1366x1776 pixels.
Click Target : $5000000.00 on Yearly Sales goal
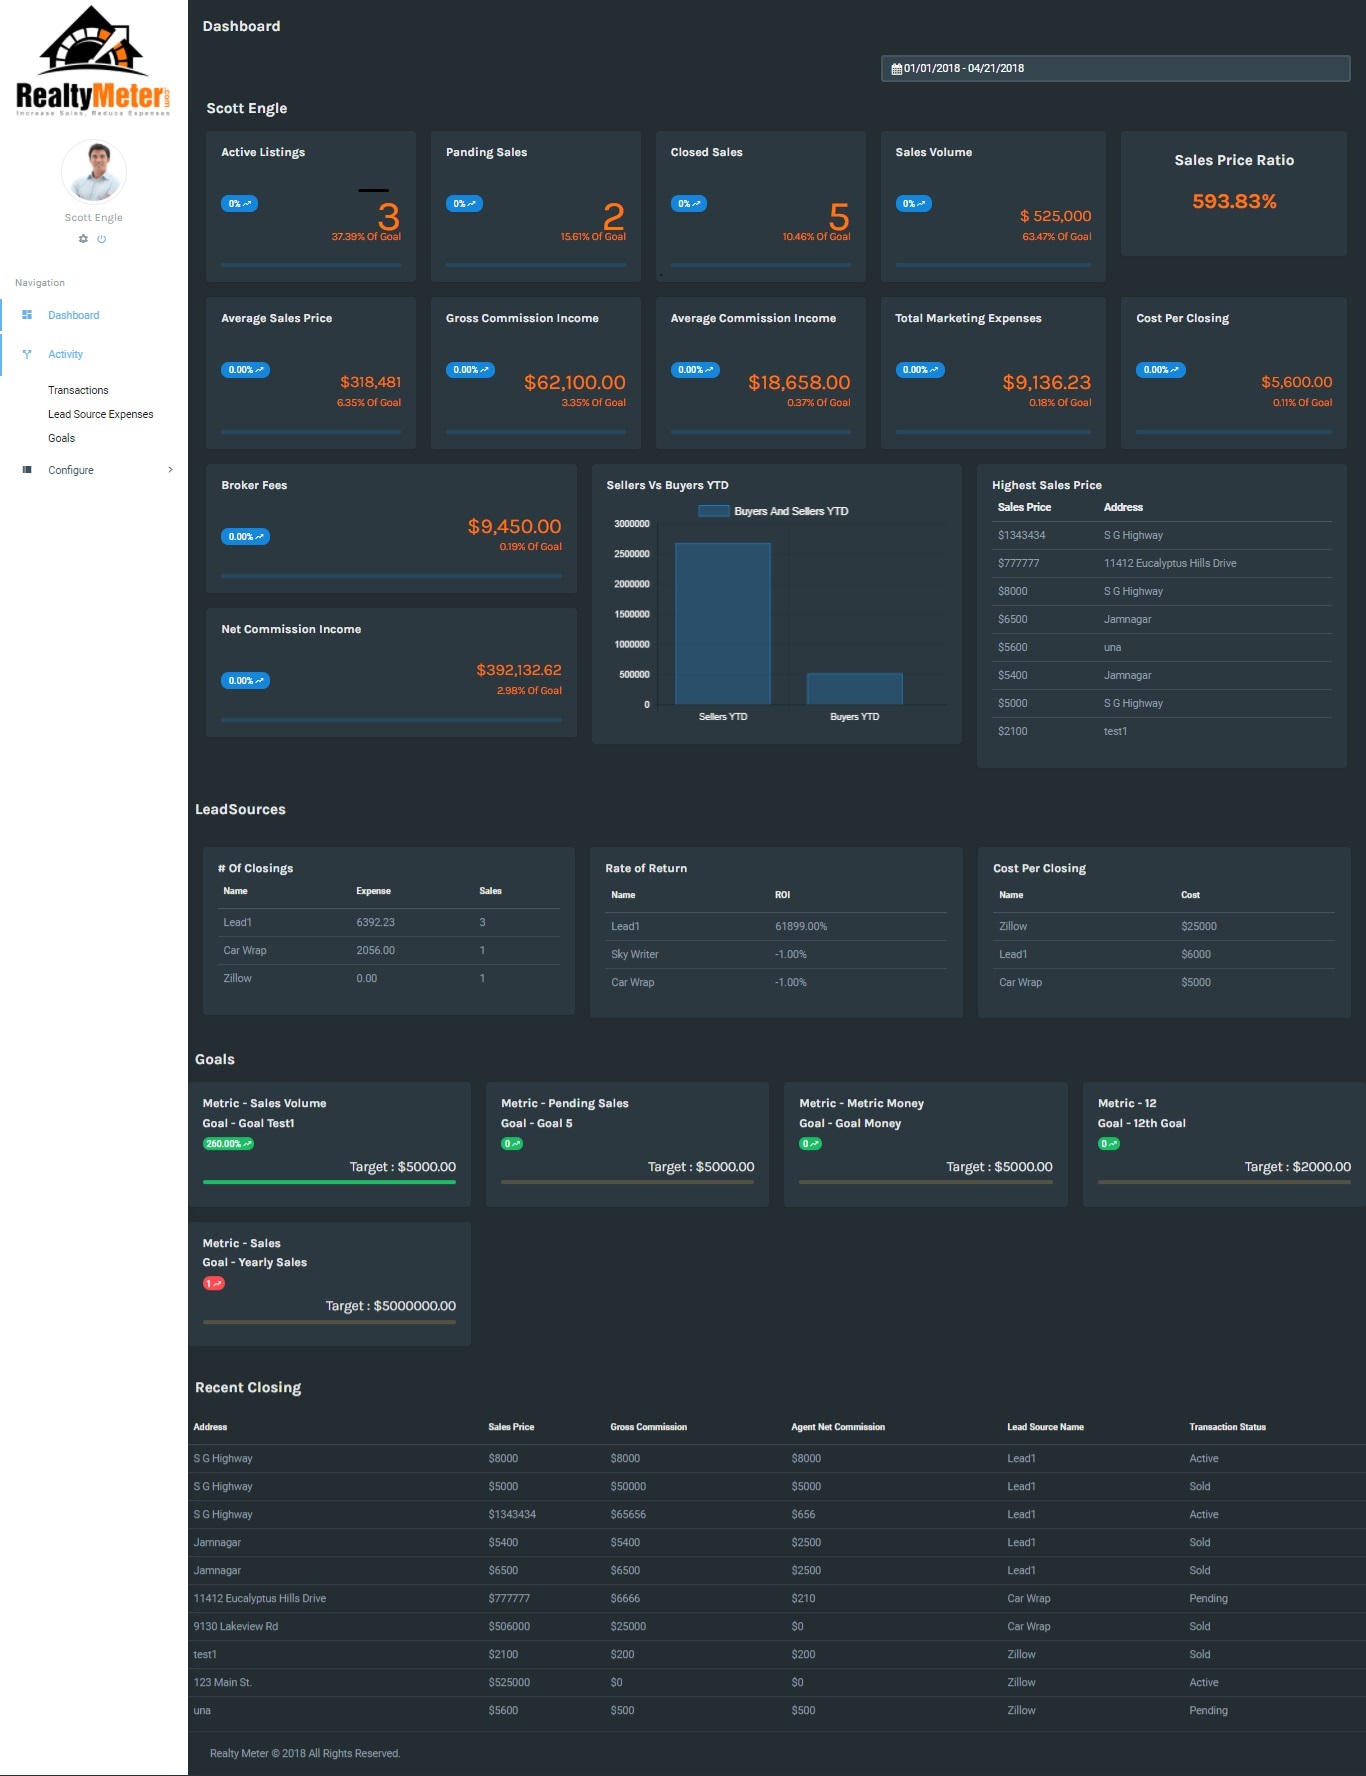[x=391, y=1306]
